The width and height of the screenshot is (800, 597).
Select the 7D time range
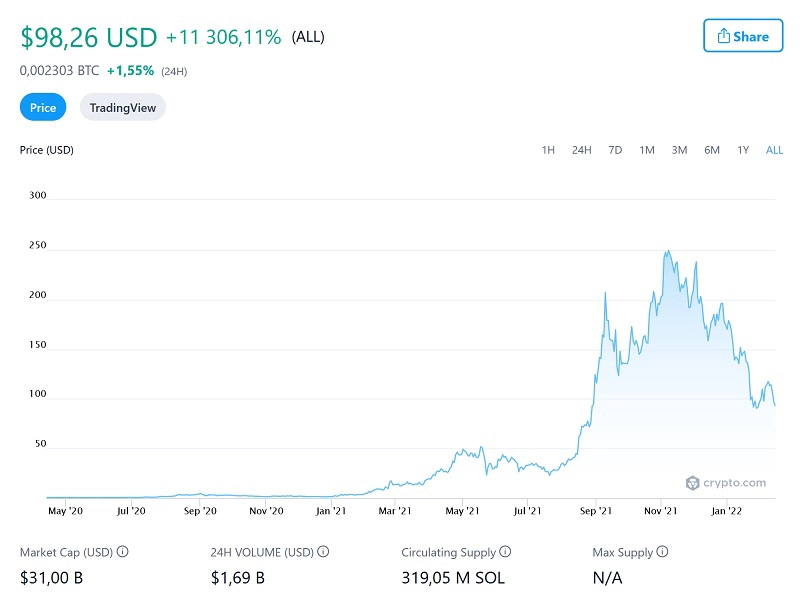click(x=615, y=150)
